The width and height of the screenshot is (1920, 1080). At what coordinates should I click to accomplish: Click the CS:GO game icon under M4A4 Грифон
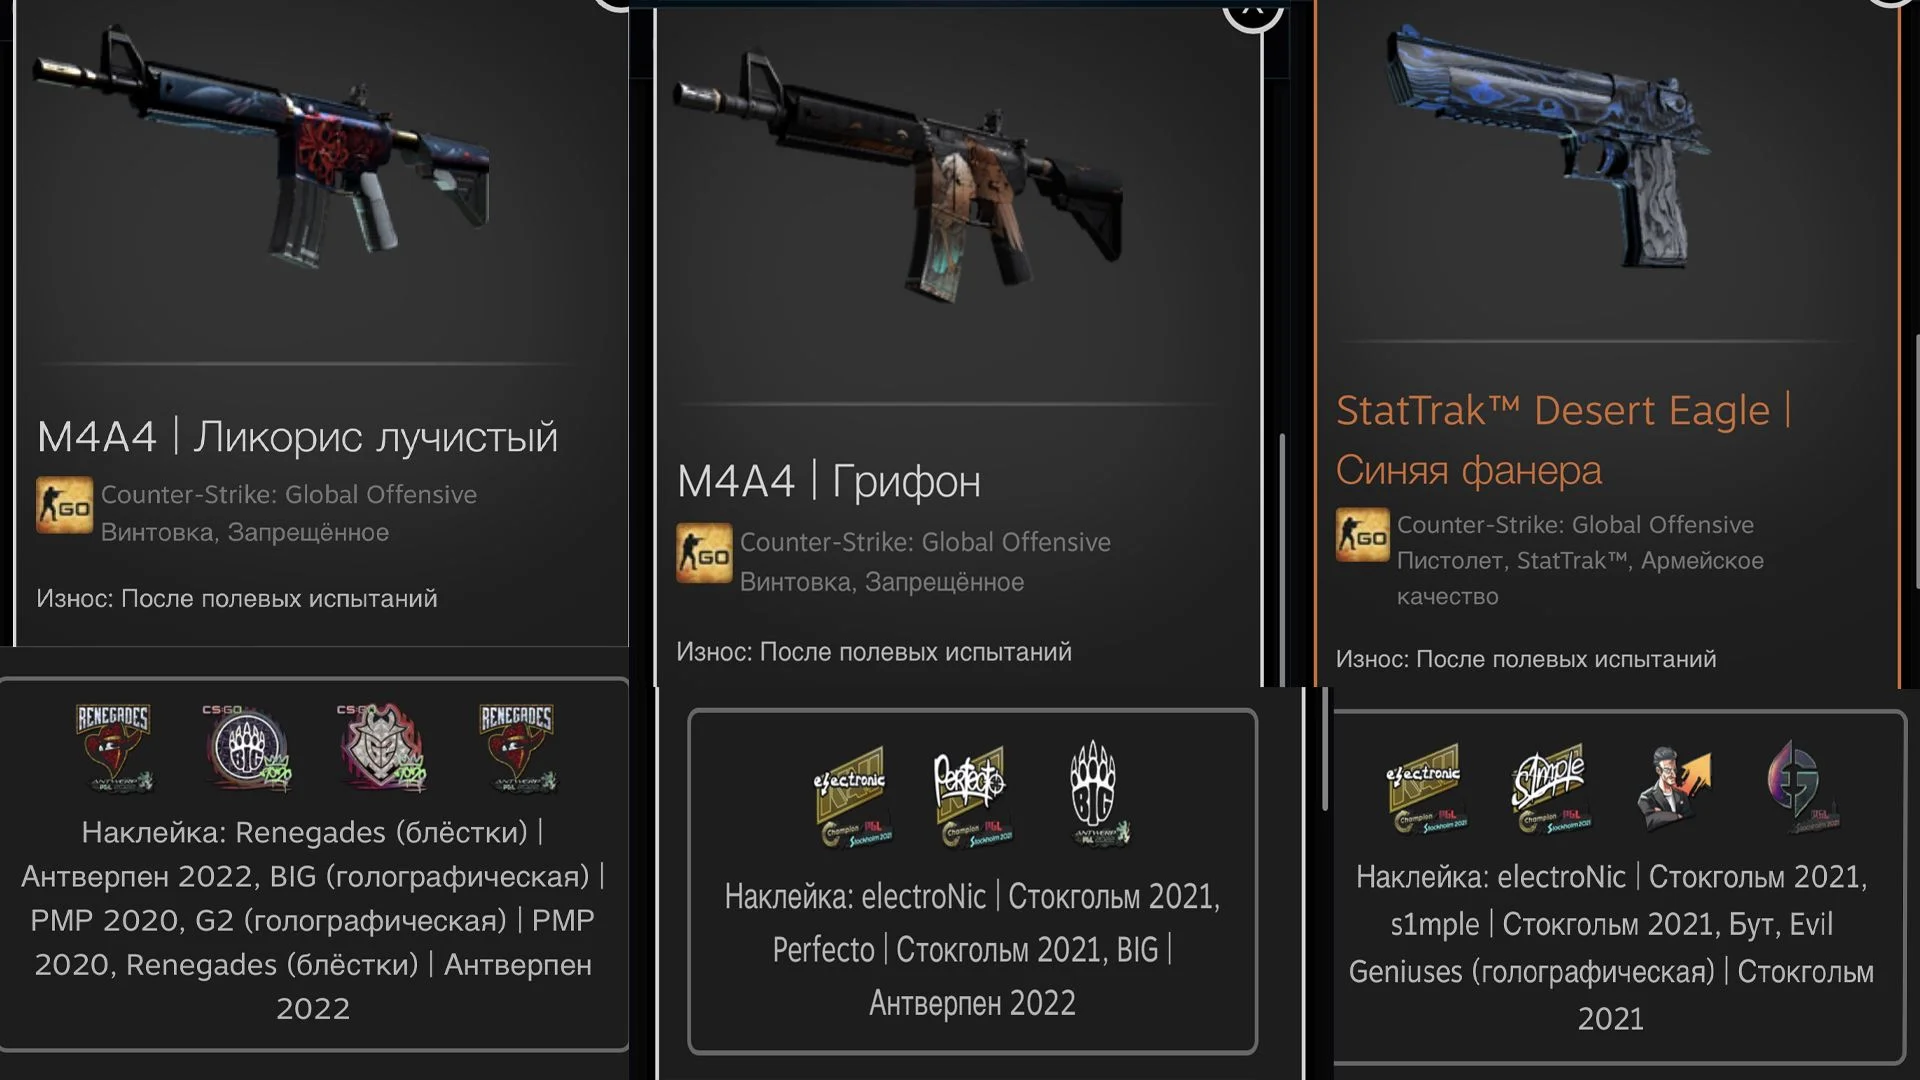tap(704, 553)
